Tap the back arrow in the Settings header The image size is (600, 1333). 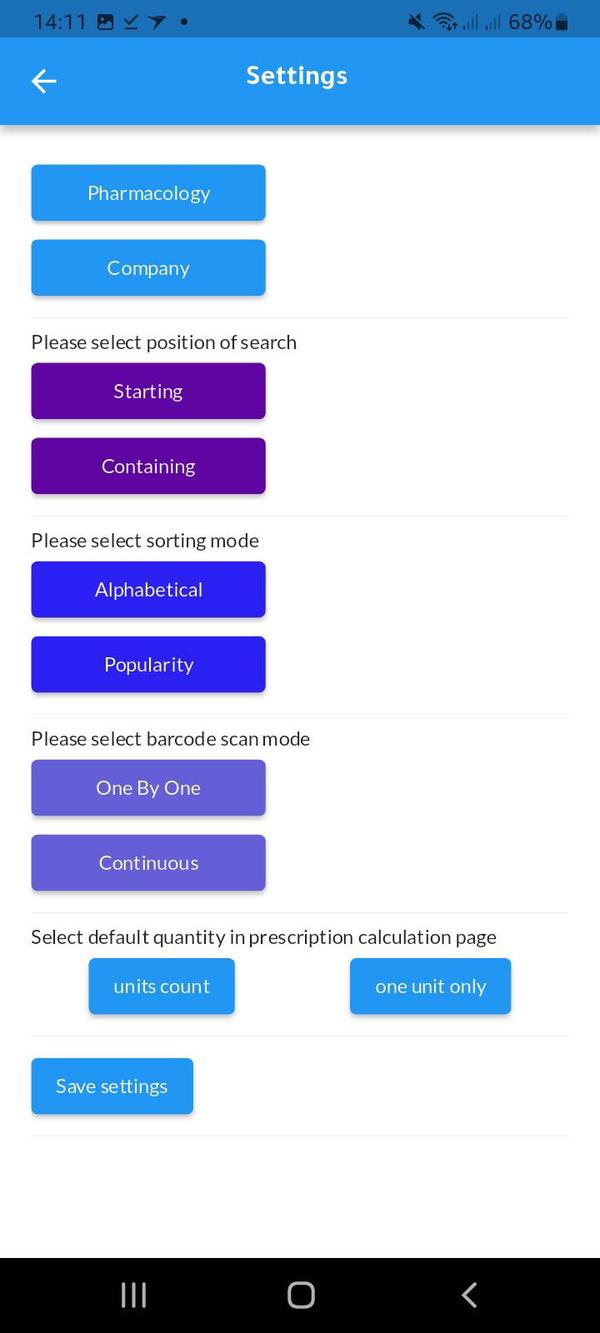pos(43,81)
